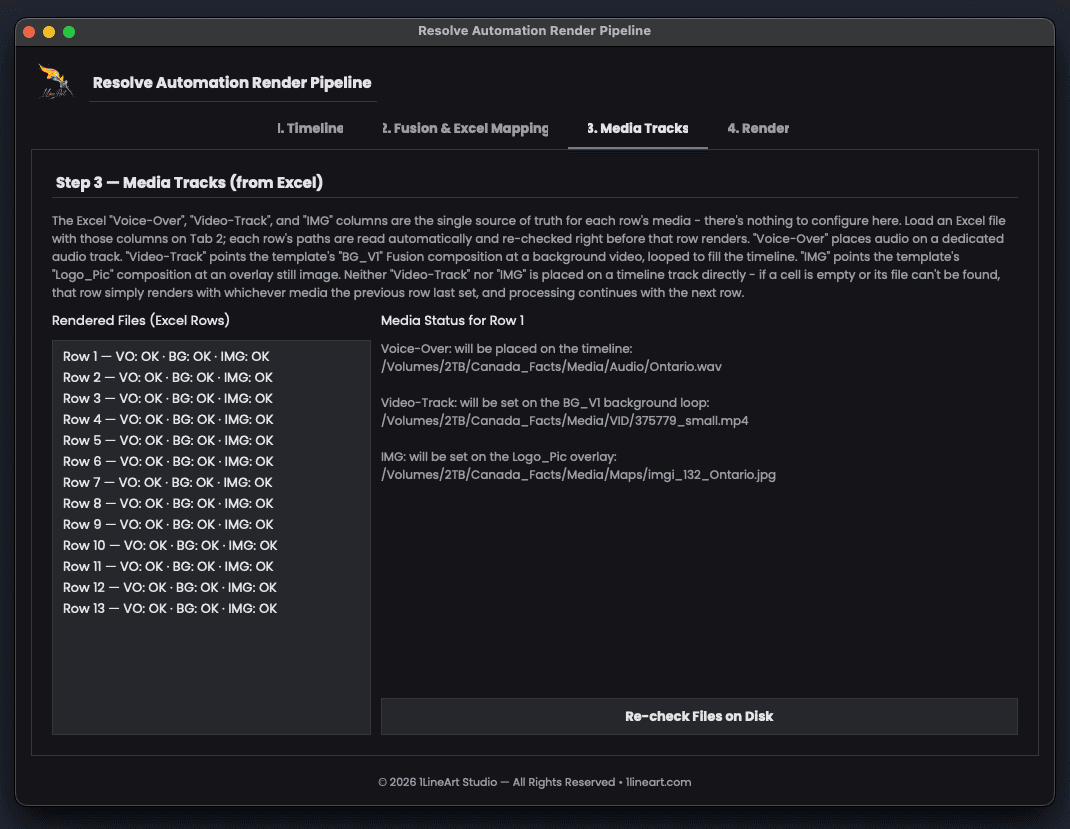Maximize the window with the green button

69,31
